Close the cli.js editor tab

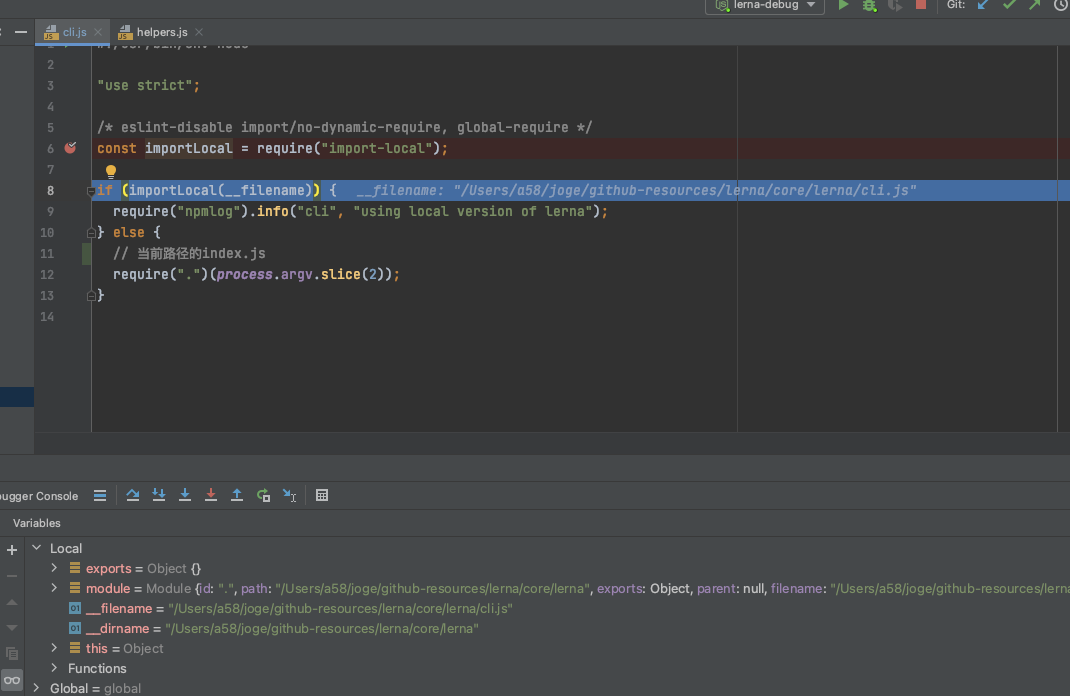click(x=97, y=32)
